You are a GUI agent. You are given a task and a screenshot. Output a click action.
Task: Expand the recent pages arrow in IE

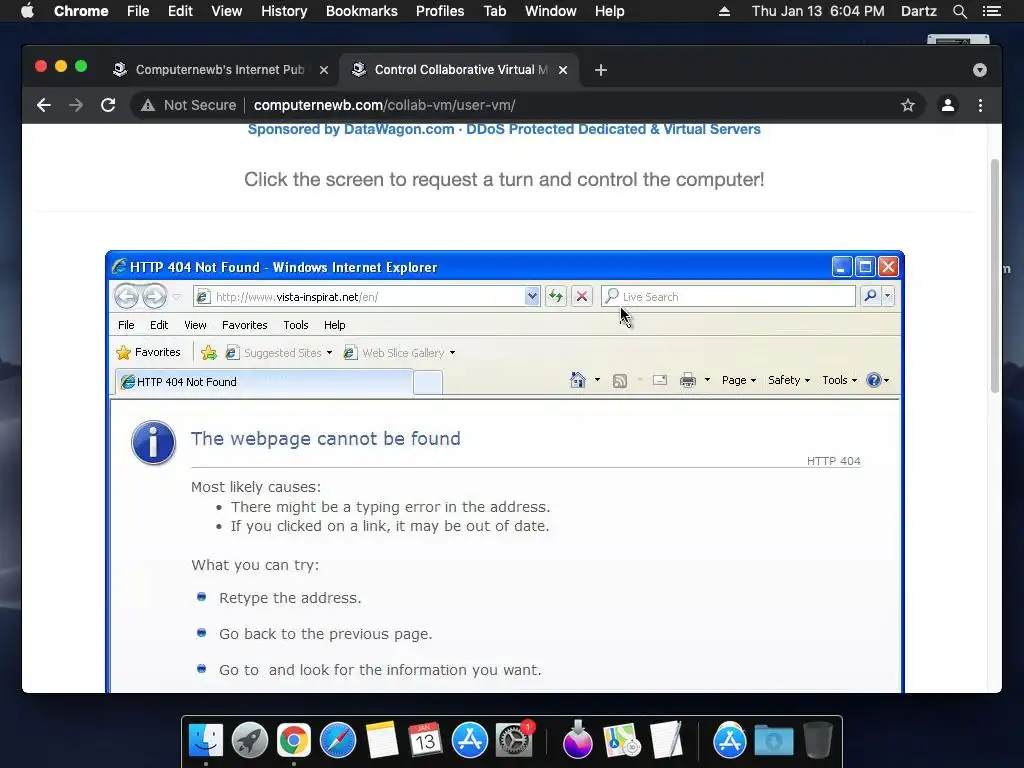[x=177, y=297]
